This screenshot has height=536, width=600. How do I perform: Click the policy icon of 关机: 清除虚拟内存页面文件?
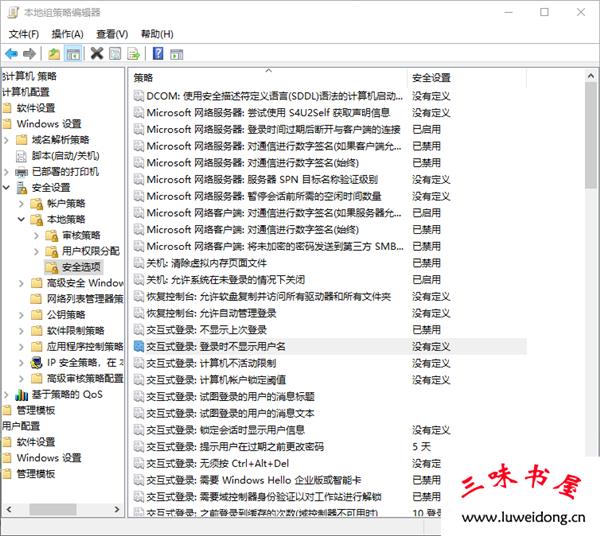point(139,263)
